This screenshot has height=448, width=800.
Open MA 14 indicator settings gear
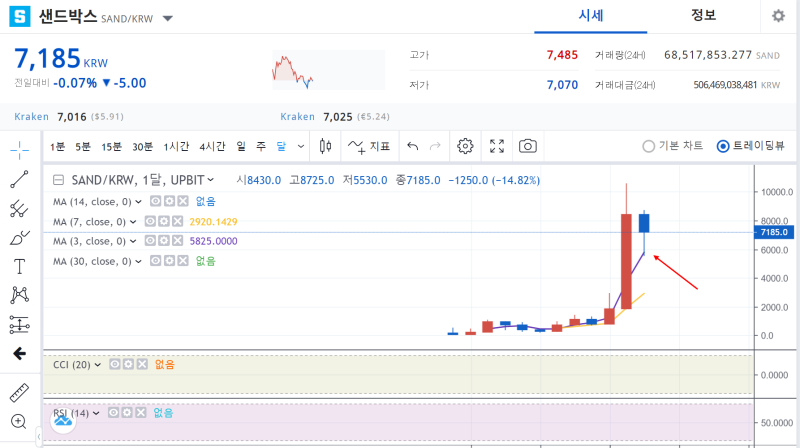pos(169,201)
